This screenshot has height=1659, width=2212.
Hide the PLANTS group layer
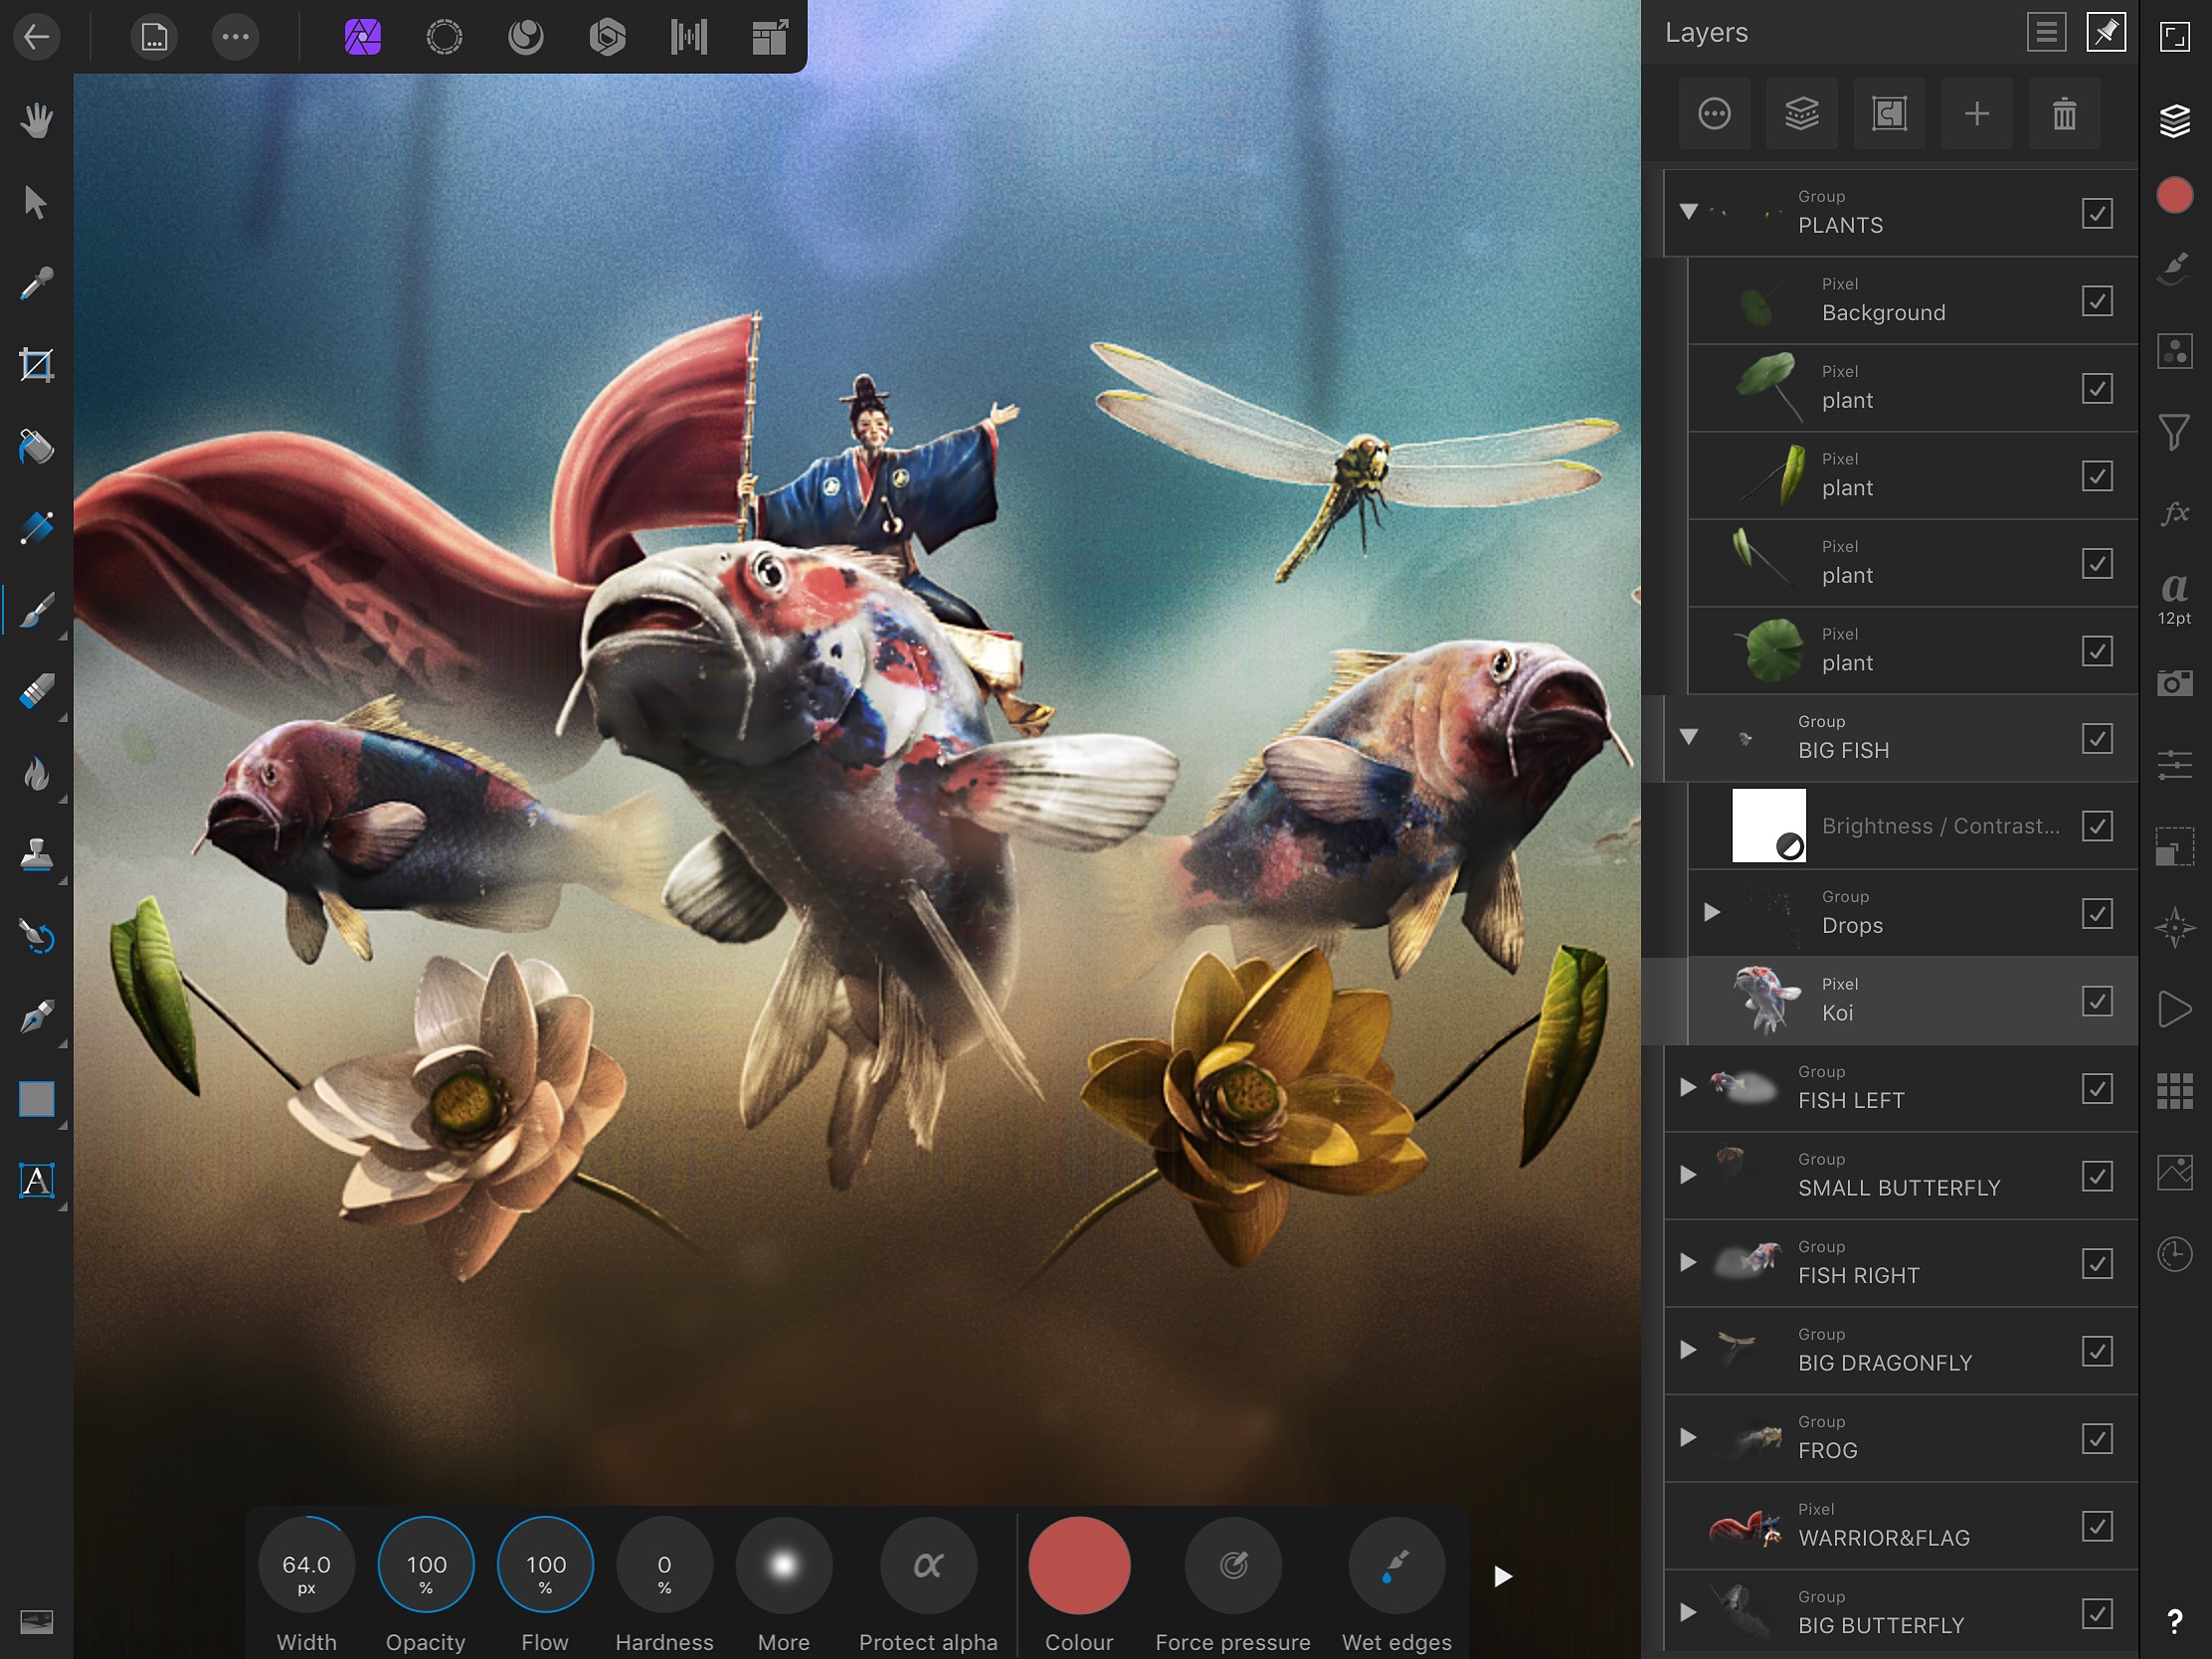[2097, 213]
